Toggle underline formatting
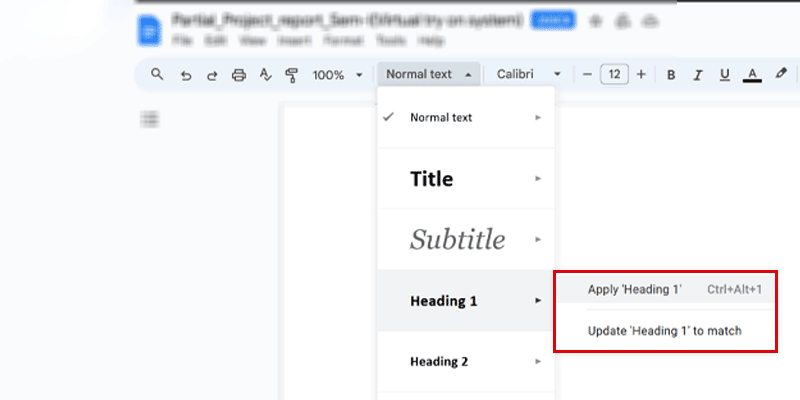The image size is (800, 400). click(724, 75)
